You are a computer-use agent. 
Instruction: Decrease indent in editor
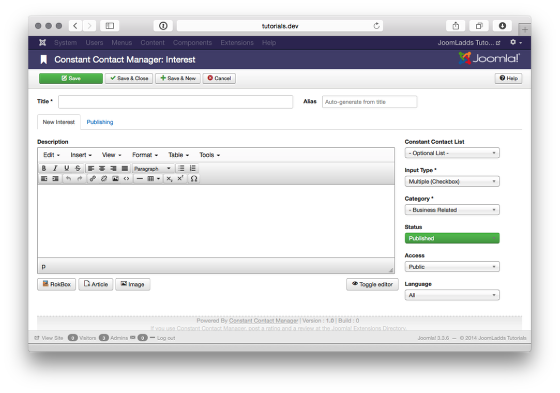tap(44, 178)
